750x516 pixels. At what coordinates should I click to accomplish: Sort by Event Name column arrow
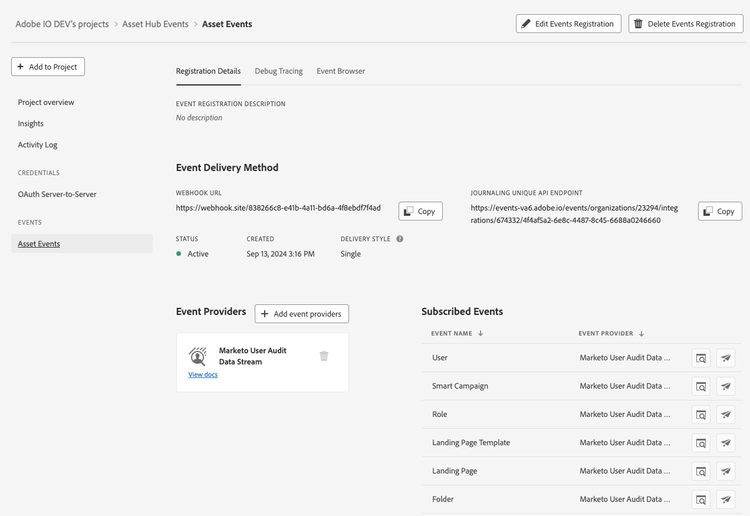(480, 333)
